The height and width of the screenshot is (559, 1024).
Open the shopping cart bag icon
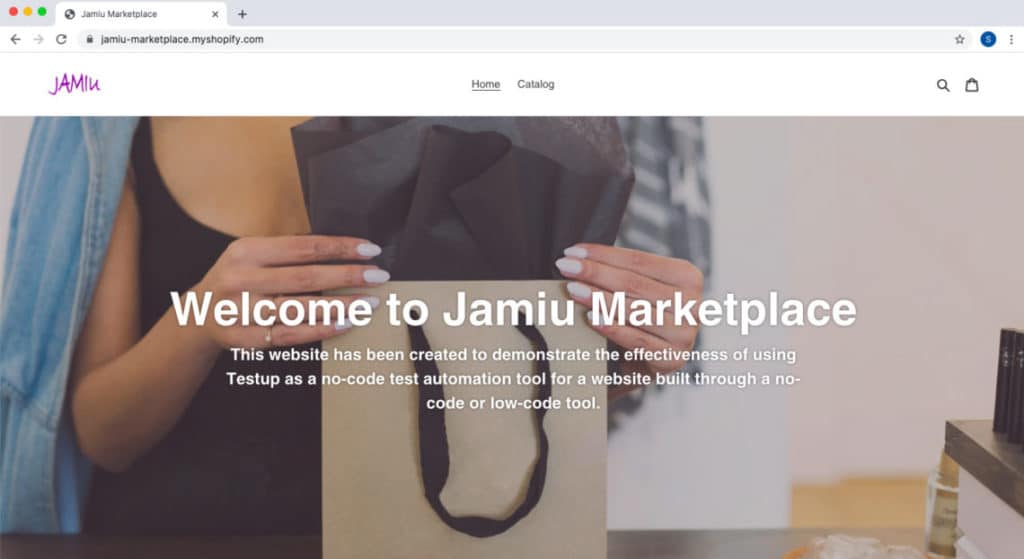tap(972, 85)
